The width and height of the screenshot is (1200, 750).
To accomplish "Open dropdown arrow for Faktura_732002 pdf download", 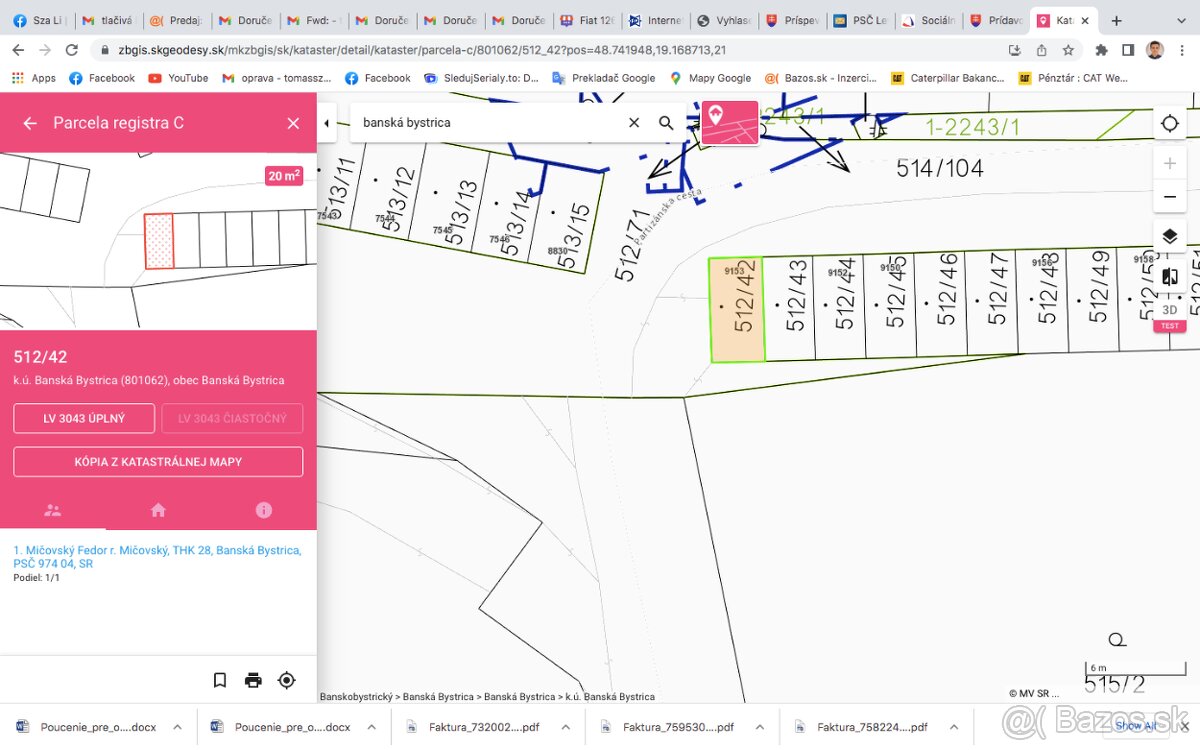I will [x=565, y=727].
